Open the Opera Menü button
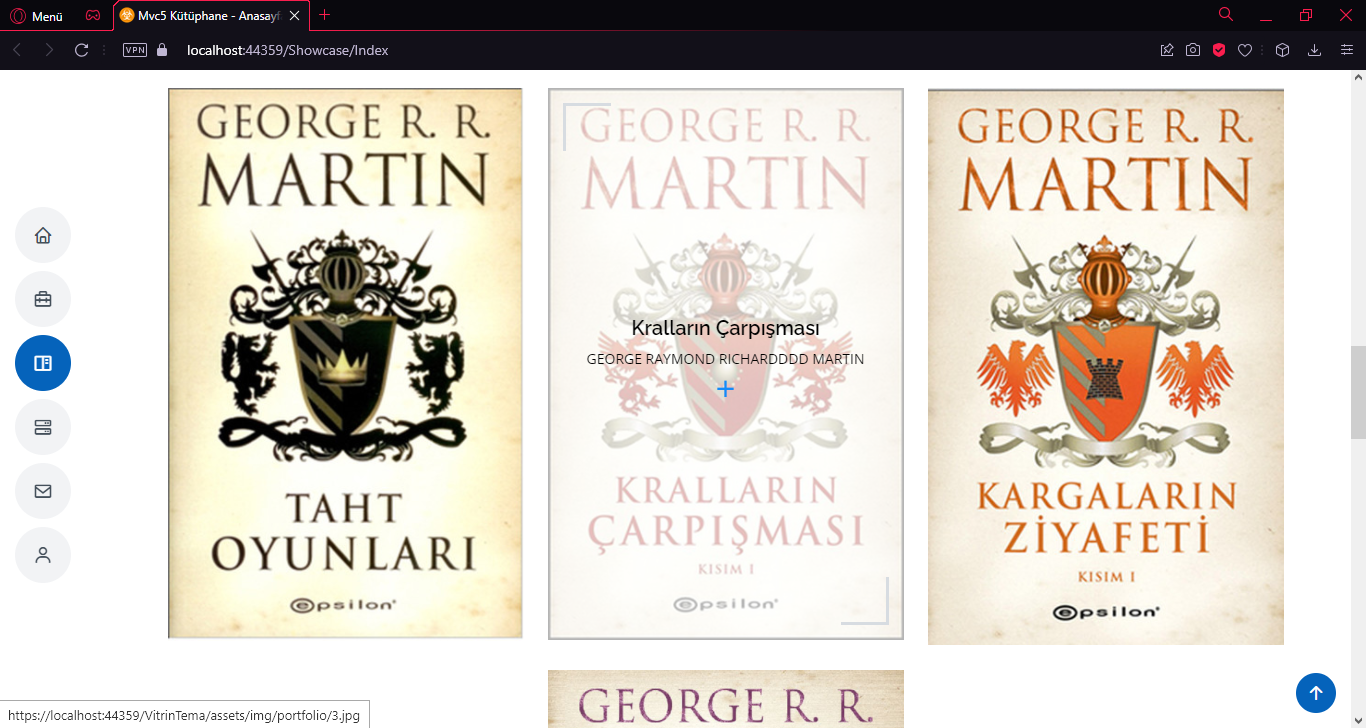 [37, 16]
